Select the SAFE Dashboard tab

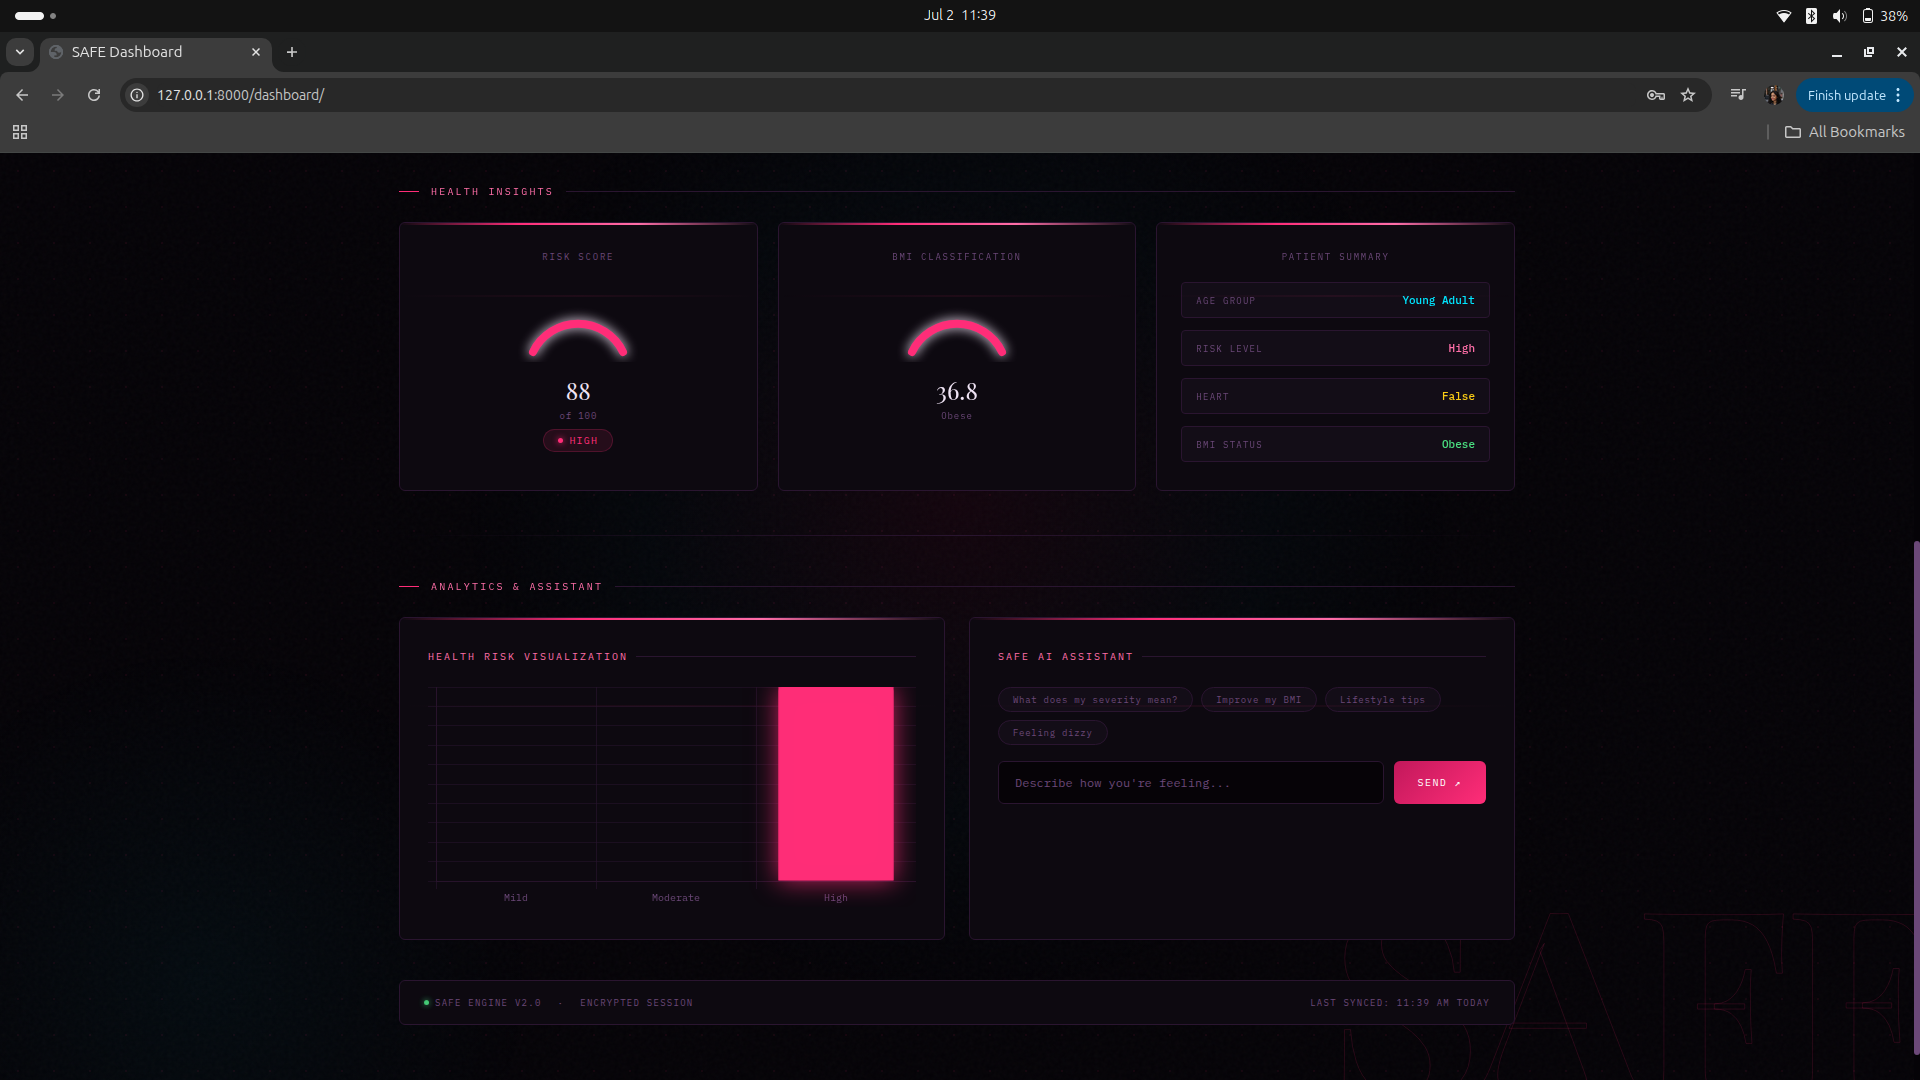click(x=155, y=52)
